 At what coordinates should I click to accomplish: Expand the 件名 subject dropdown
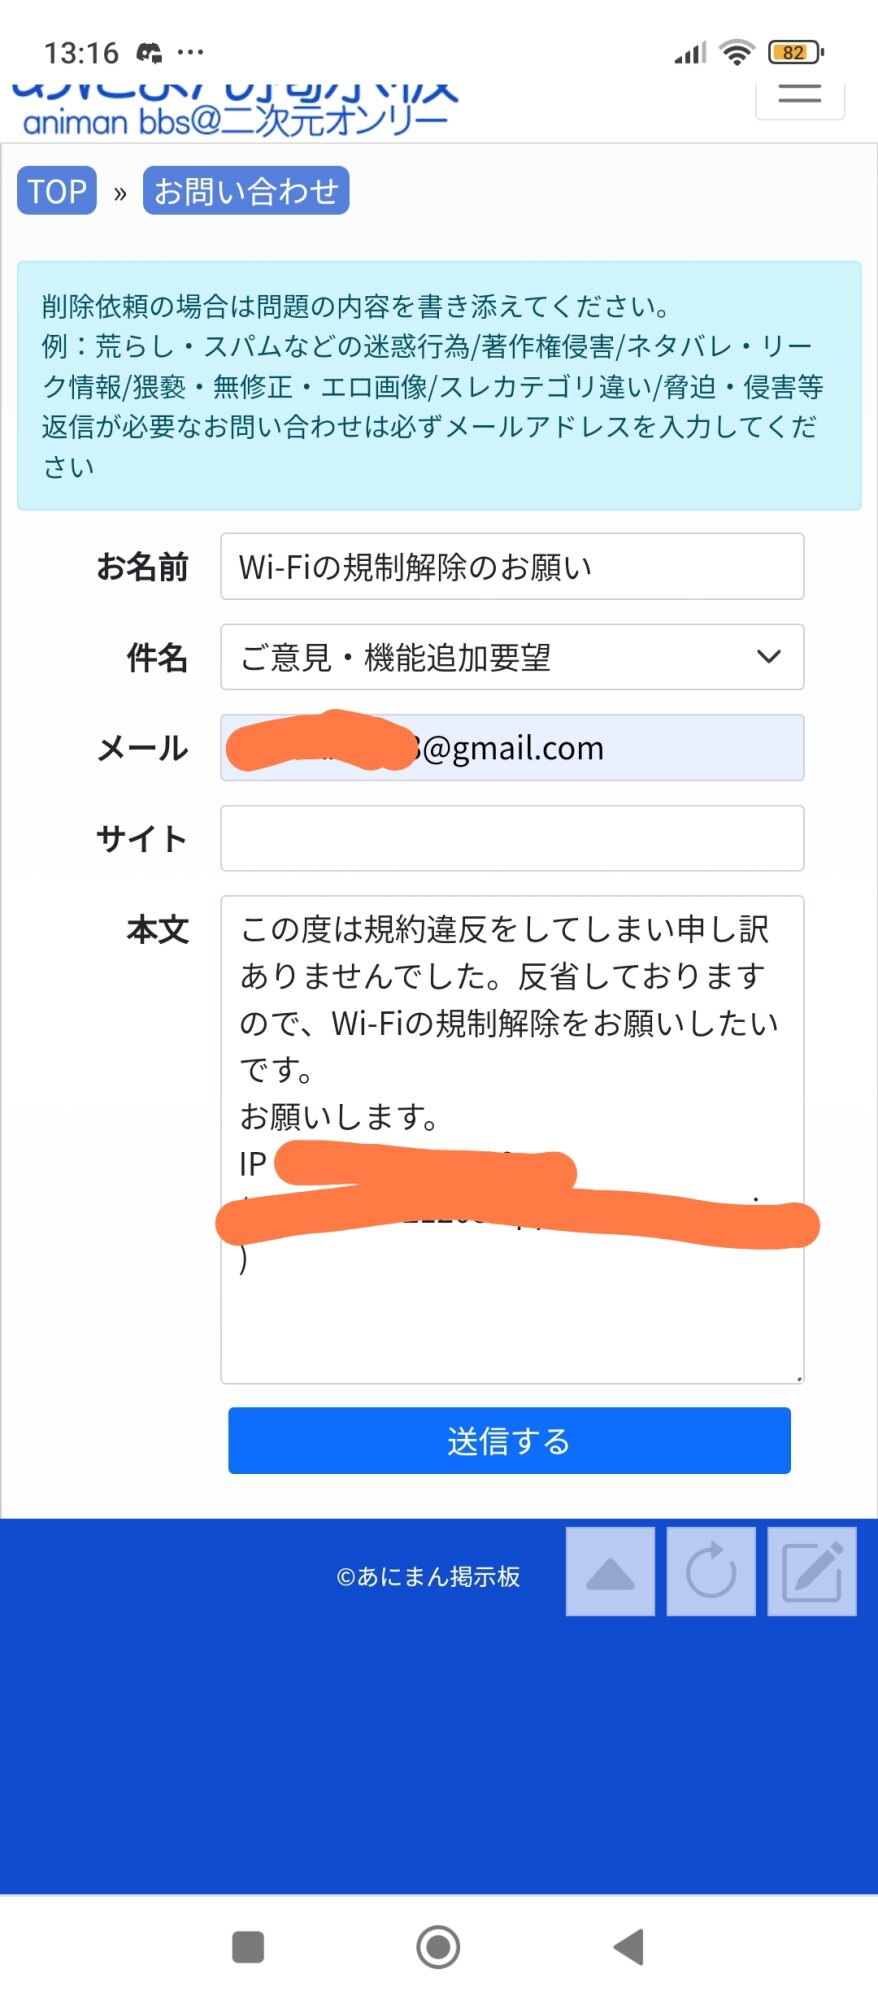[512, 657]
